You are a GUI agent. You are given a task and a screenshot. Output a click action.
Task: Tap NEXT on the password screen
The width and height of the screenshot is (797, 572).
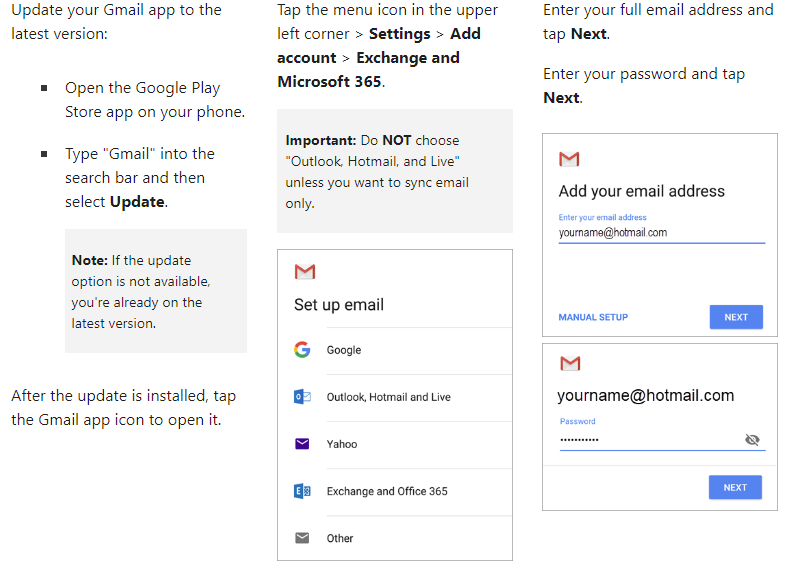pyautogui.click(x=735, y=487)
